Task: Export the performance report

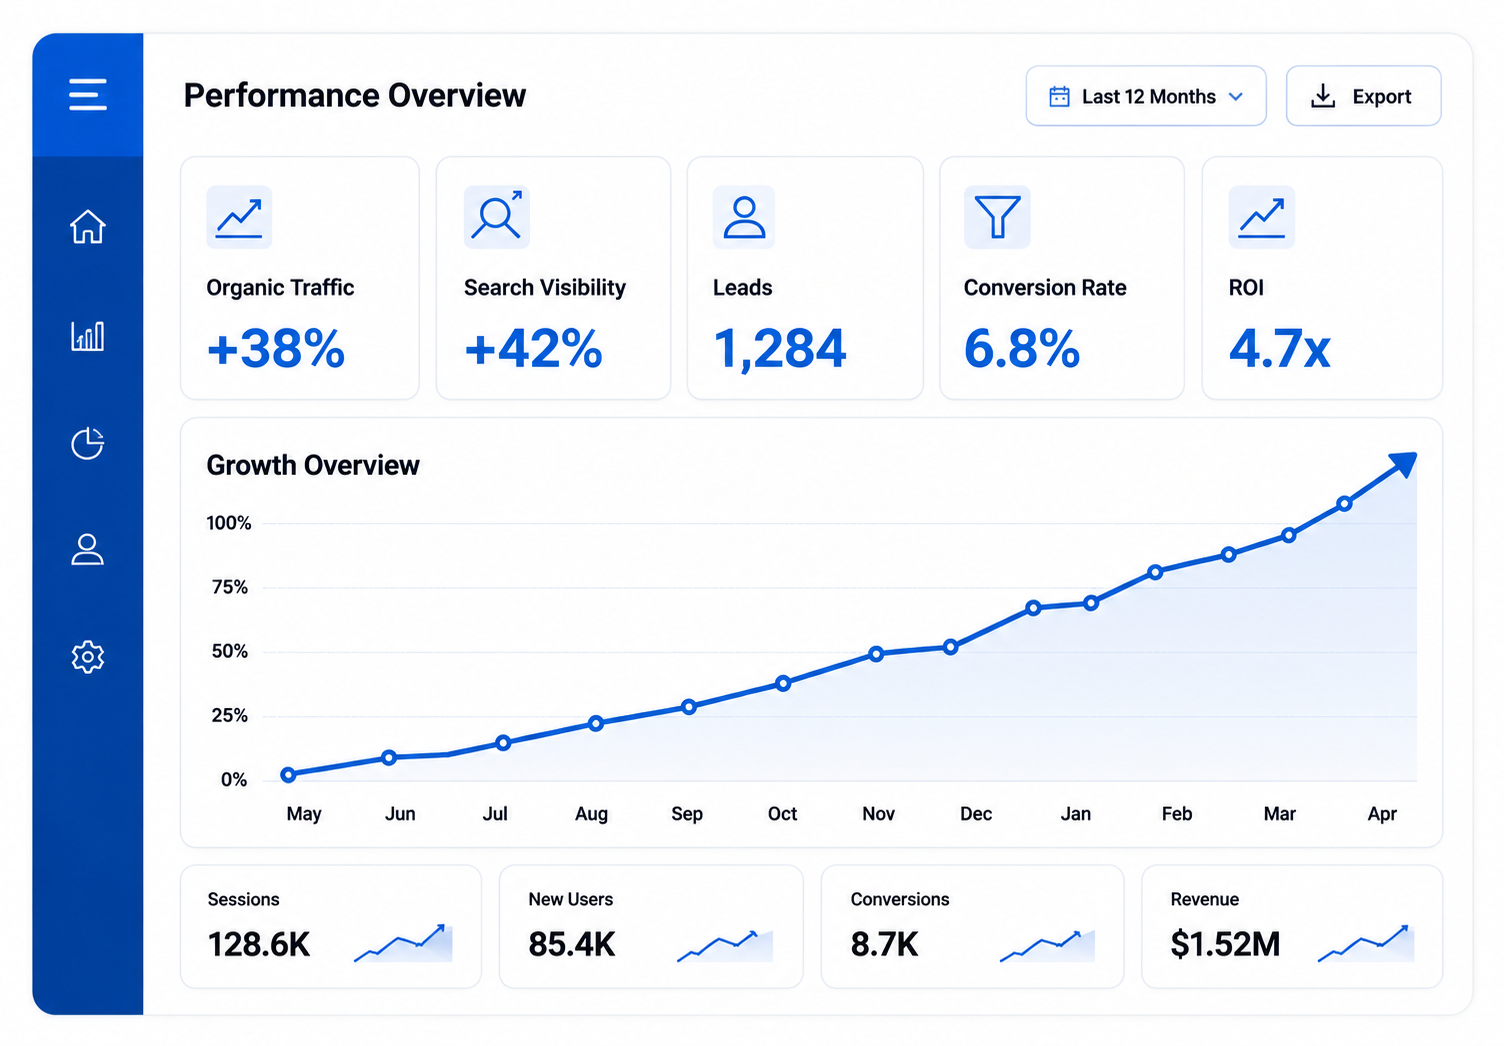Action: [1363, 96]
